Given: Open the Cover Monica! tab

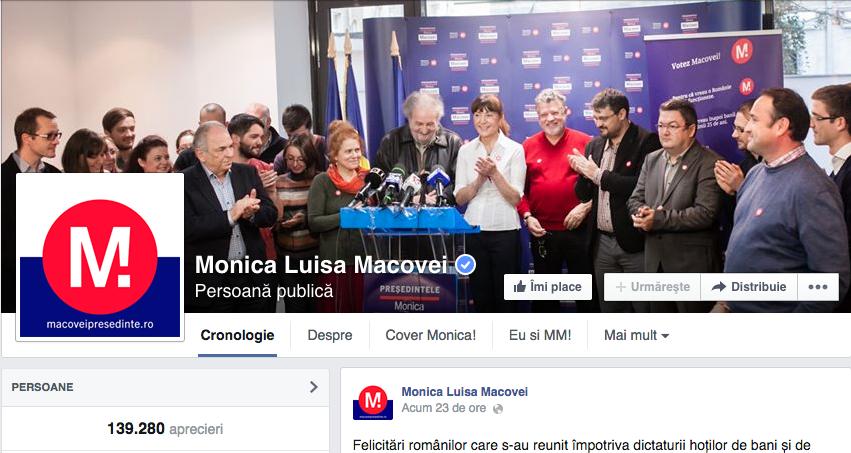Looking at the screenshot, I should click(x=430, y=335).
